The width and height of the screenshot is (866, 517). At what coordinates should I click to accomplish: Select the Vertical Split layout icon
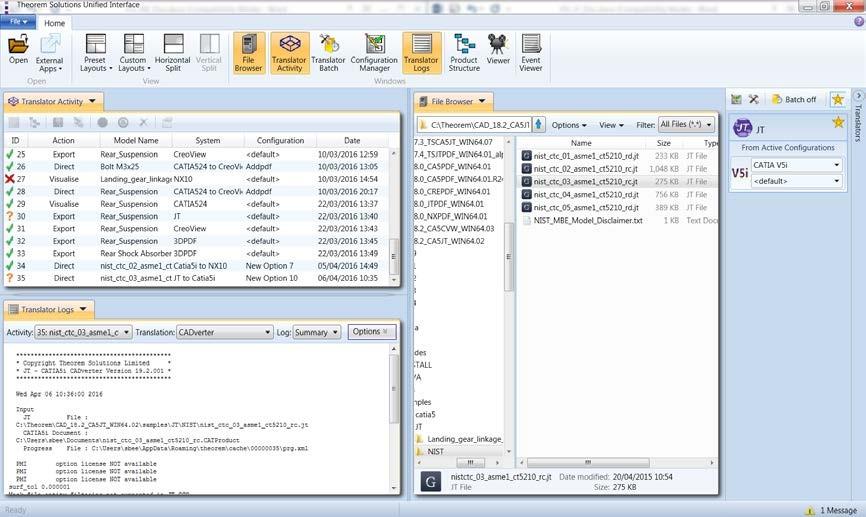pyautogui.click(x=209, y=44)
